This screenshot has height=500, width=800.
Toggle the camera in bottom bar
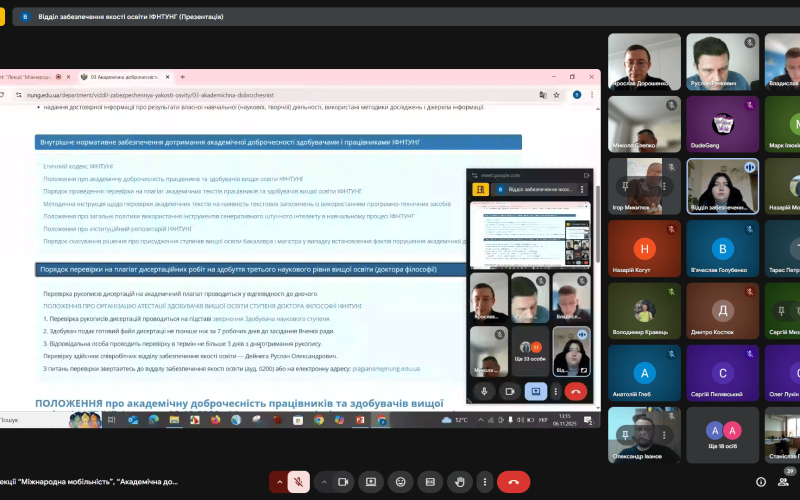(342, 482)
